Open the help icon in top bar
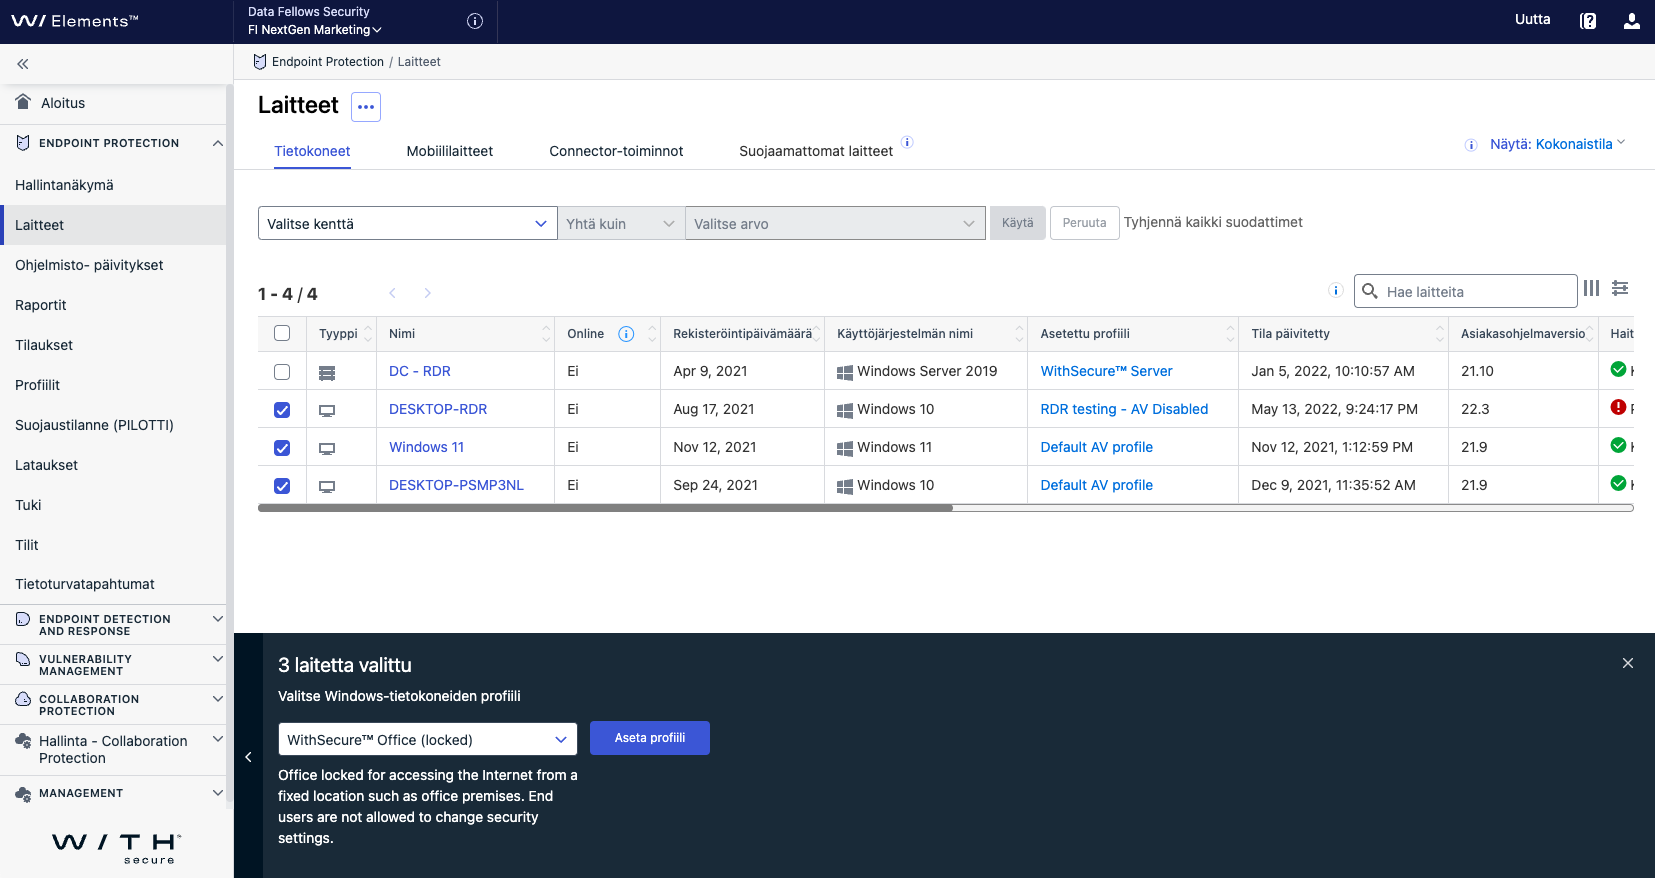 1587,21
